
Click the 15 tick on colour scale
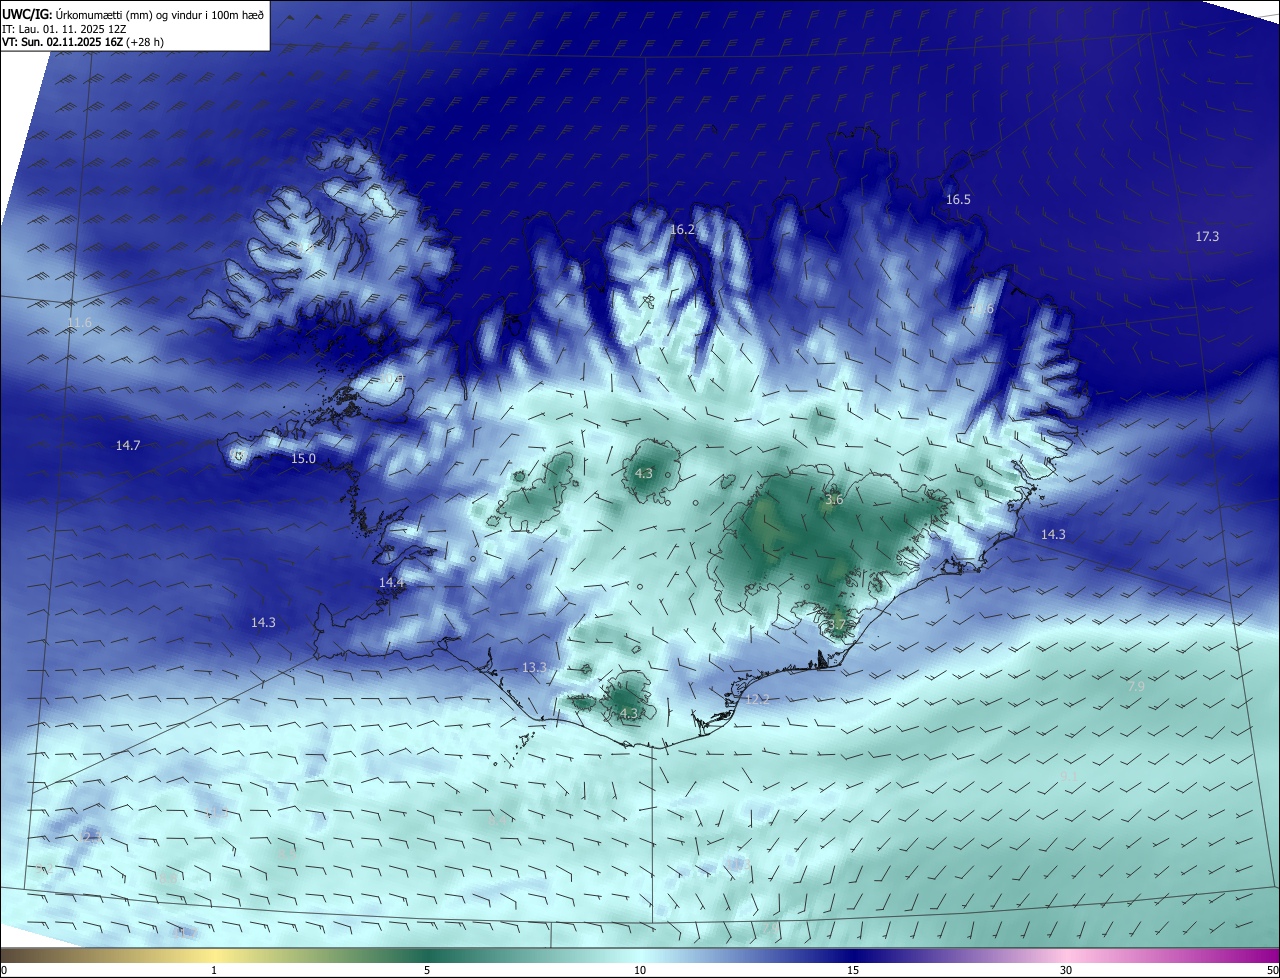click(853, 970)
